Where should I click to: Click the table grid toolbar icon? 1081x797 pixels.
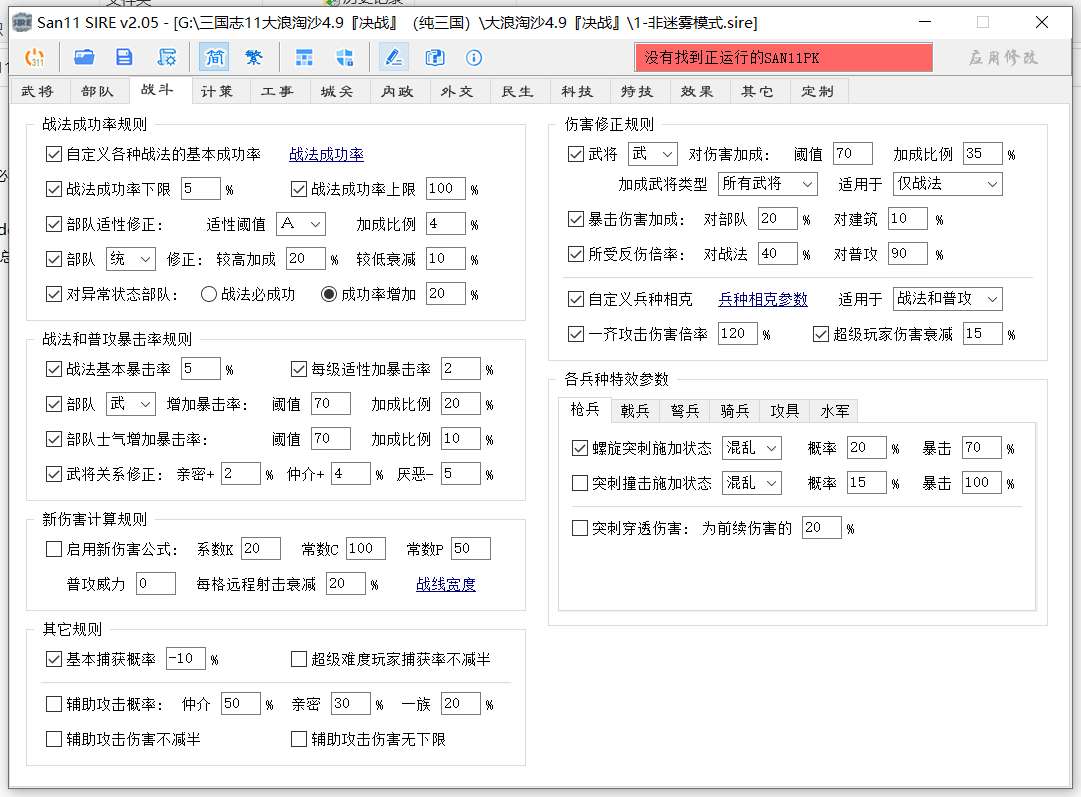point(304,57)
